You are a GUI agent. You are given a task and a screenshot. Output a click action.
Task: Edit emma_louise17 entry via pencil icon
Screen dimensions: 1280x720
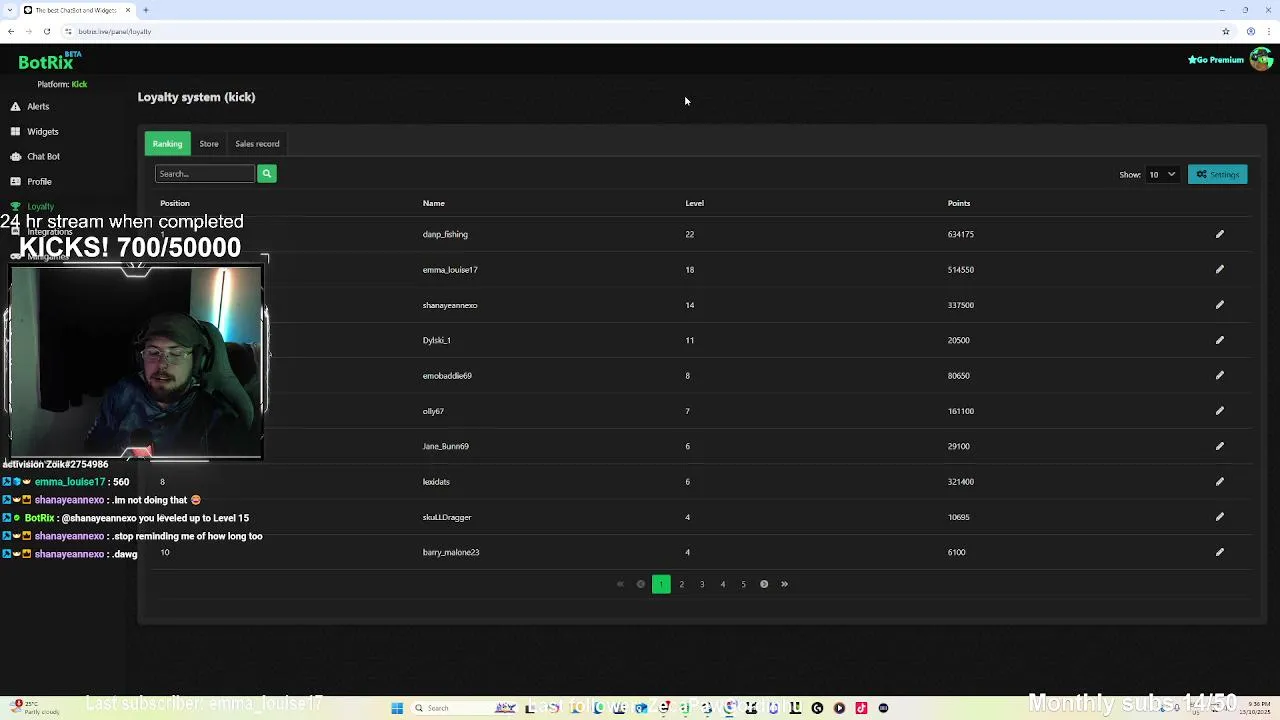(x=1219, y=269)
